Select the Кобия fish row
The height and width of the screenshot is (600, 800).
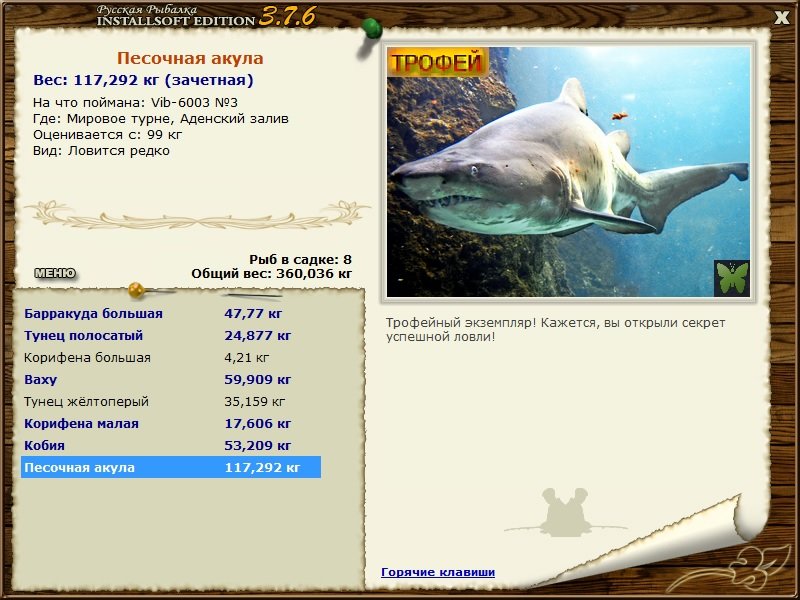(171, 445)
